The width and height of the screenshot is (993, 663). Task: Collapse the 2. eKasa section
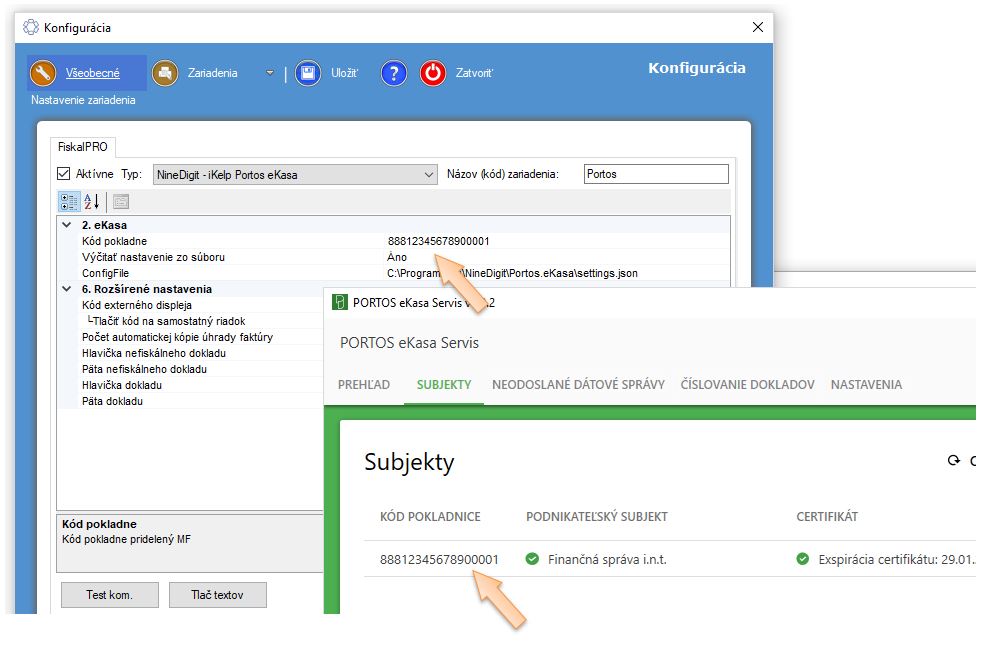[67, 225]
